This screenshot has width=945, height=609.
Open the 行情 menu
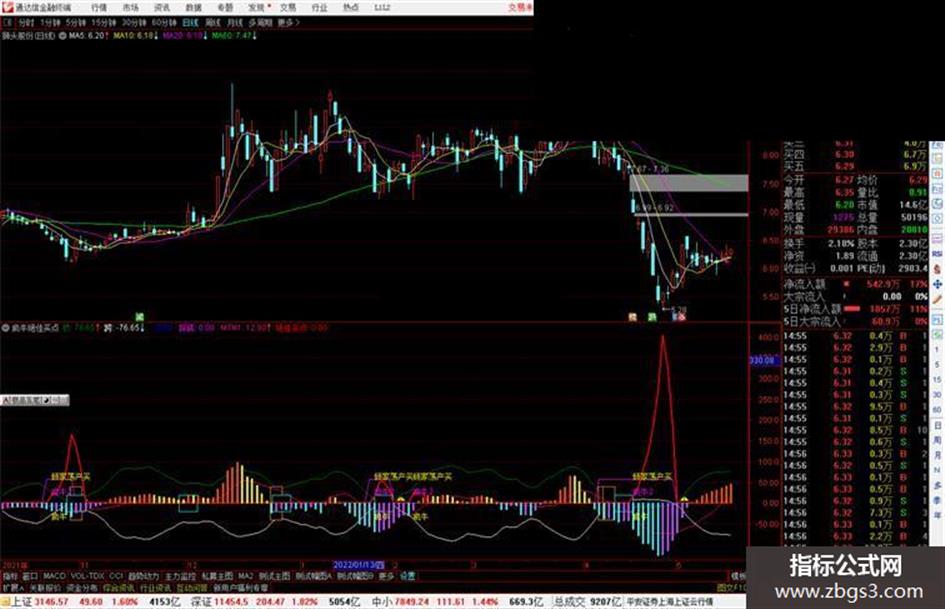(98, 7)
